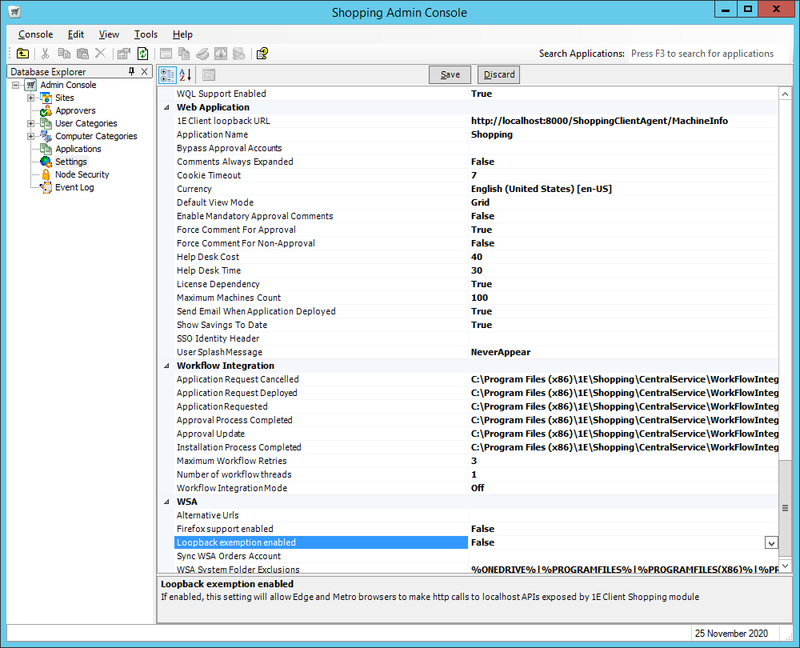Click the help question-mark toolbar icon
Image resolution: width=800 pixels, height=648 pixels.
262,54
